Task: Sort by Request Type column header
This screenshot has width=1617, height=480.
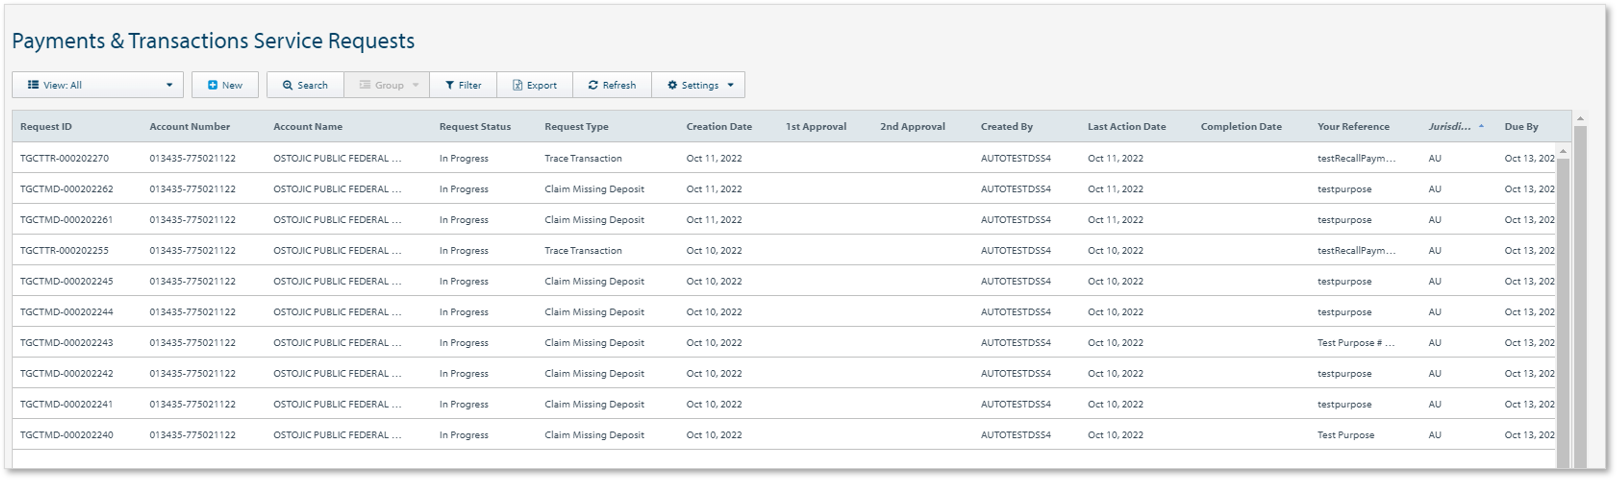Action: point(576,127)
